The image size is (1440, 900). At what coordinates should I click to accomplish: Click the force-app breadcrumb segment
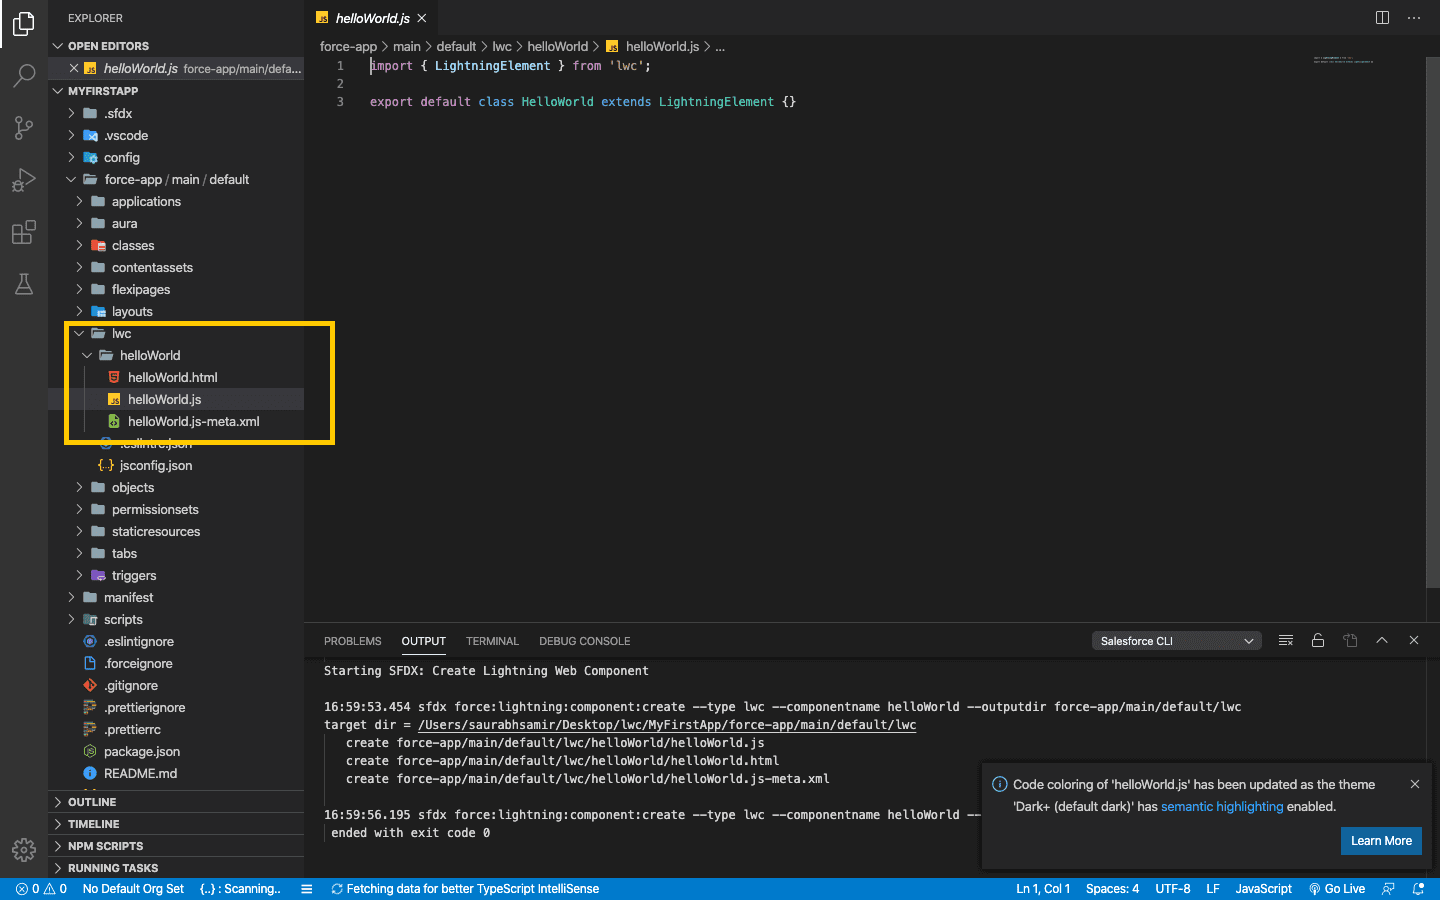coord(348,46)
